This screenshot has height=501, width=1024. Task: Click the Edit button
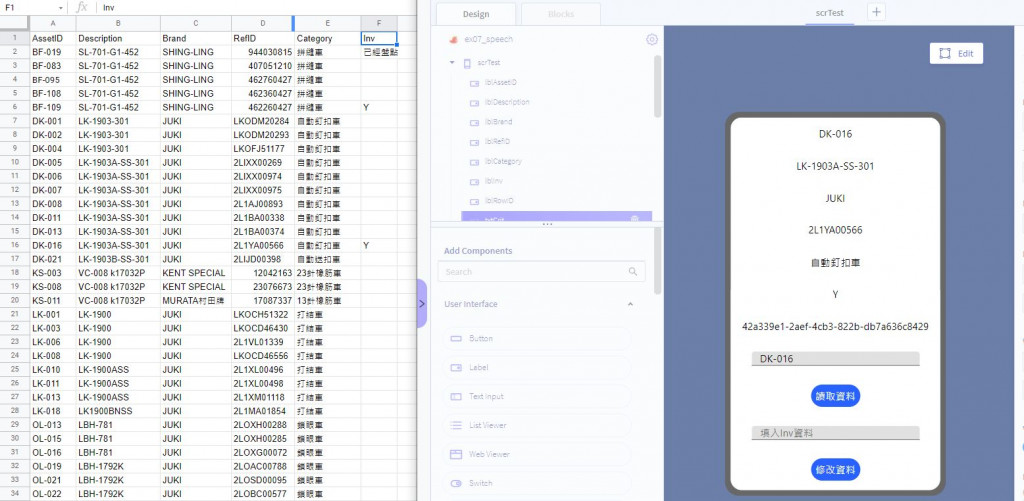(x=956, y=54)
